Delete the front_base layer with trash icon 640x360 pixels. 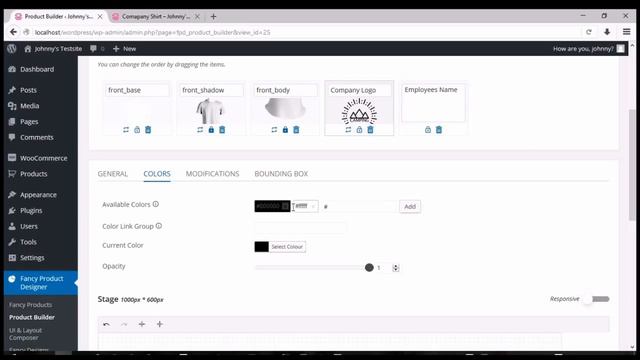click(148, 130)
